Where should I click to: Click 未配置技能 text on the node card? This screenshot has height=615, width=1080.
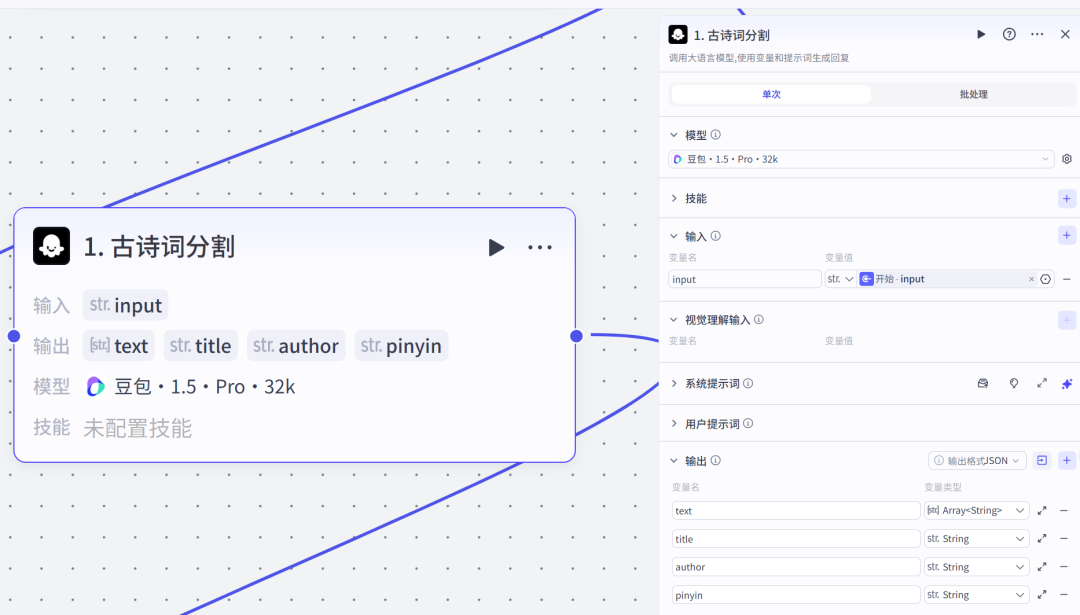[x=138, y=428]
